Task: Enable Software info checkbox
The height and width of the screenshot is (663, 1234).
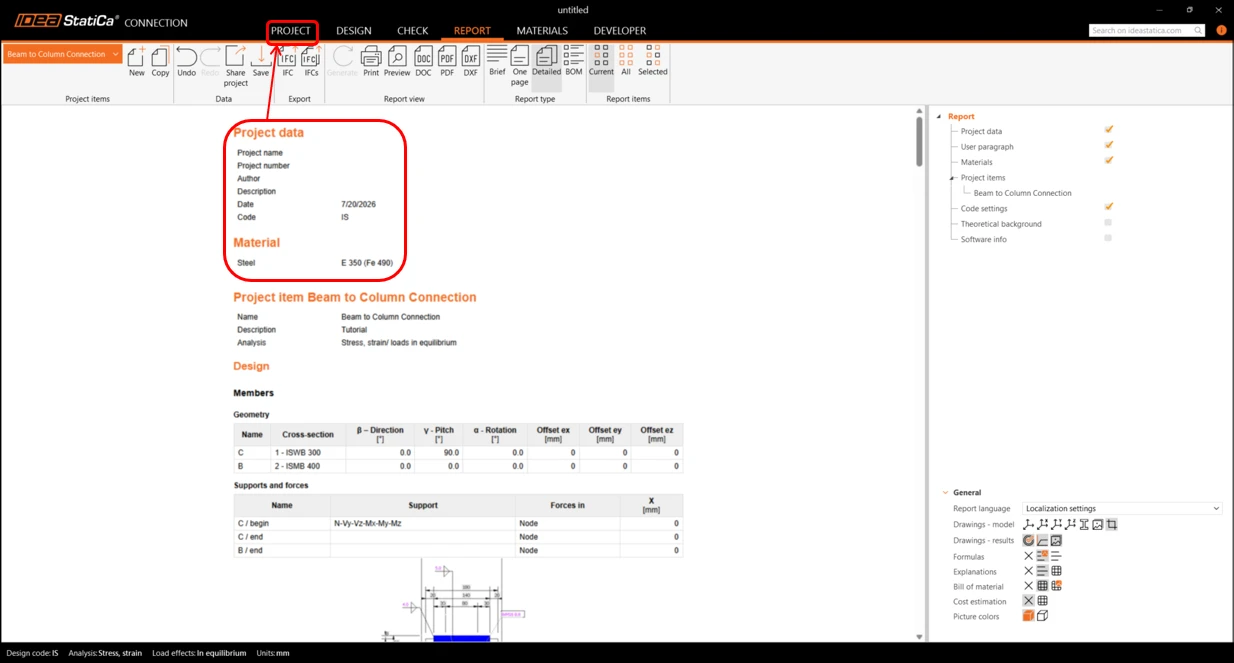Action: pyautogui.click(x=1108, y=238)
